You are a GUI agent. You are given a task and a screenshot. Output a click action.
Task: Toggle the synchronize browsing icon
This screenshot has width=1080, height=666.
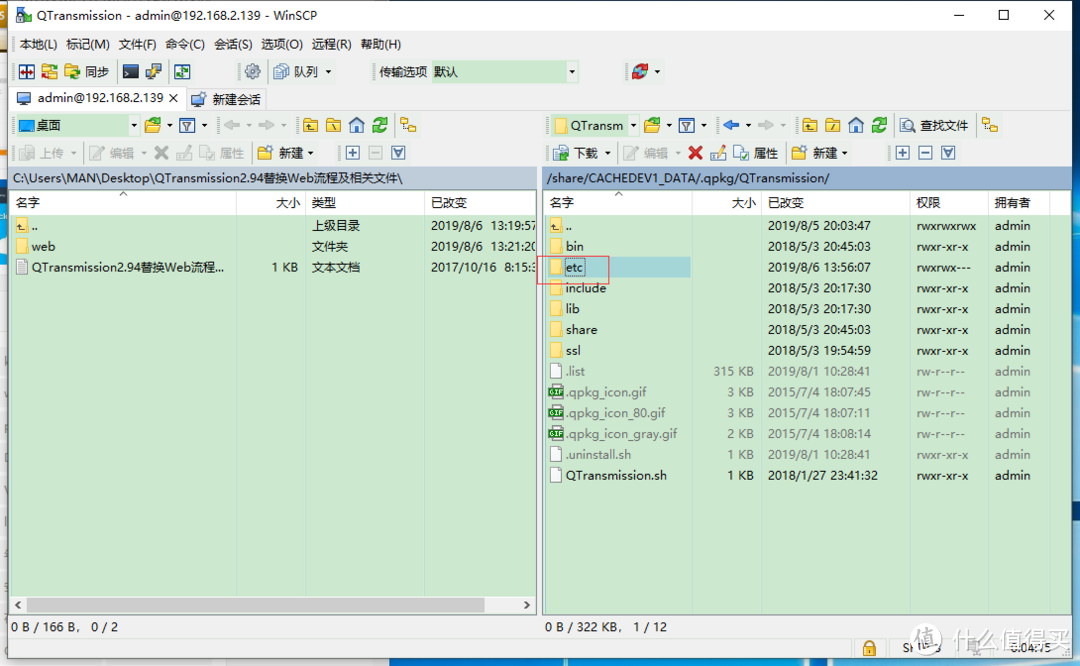[182, 72]
